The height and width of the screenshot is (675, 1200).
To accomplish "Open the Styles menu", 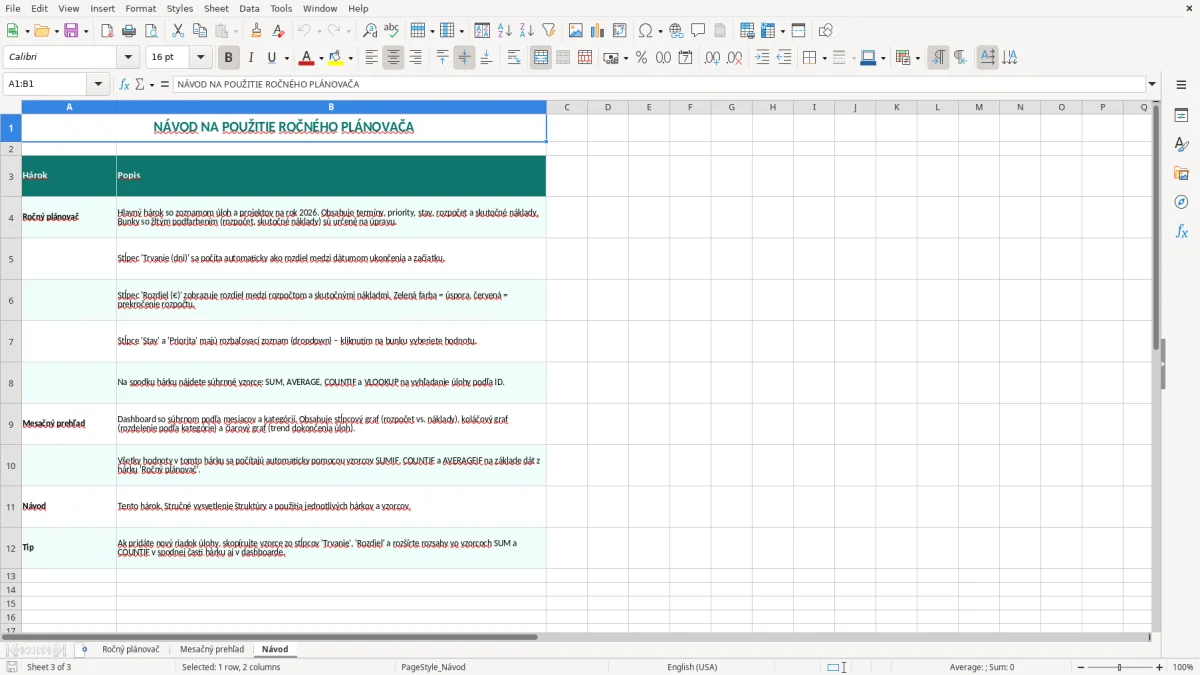I will [180, 8].
